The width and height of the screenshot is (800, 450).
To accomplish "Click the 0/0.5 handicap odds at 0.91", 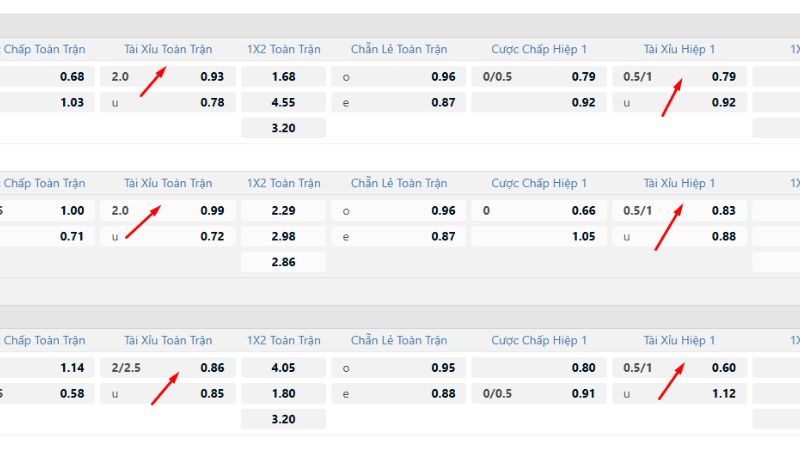I will pyautogui.click(x=583, y=394).
